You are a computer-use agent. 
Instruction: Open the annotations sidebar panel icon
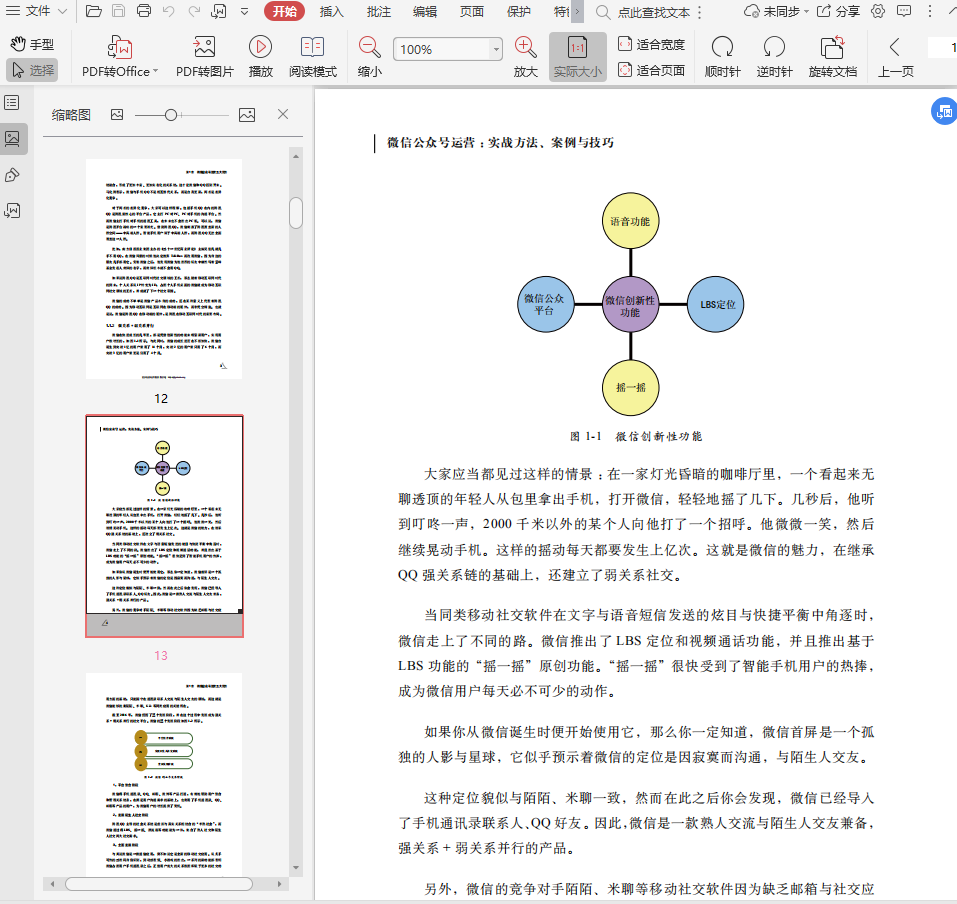[12, 211]
